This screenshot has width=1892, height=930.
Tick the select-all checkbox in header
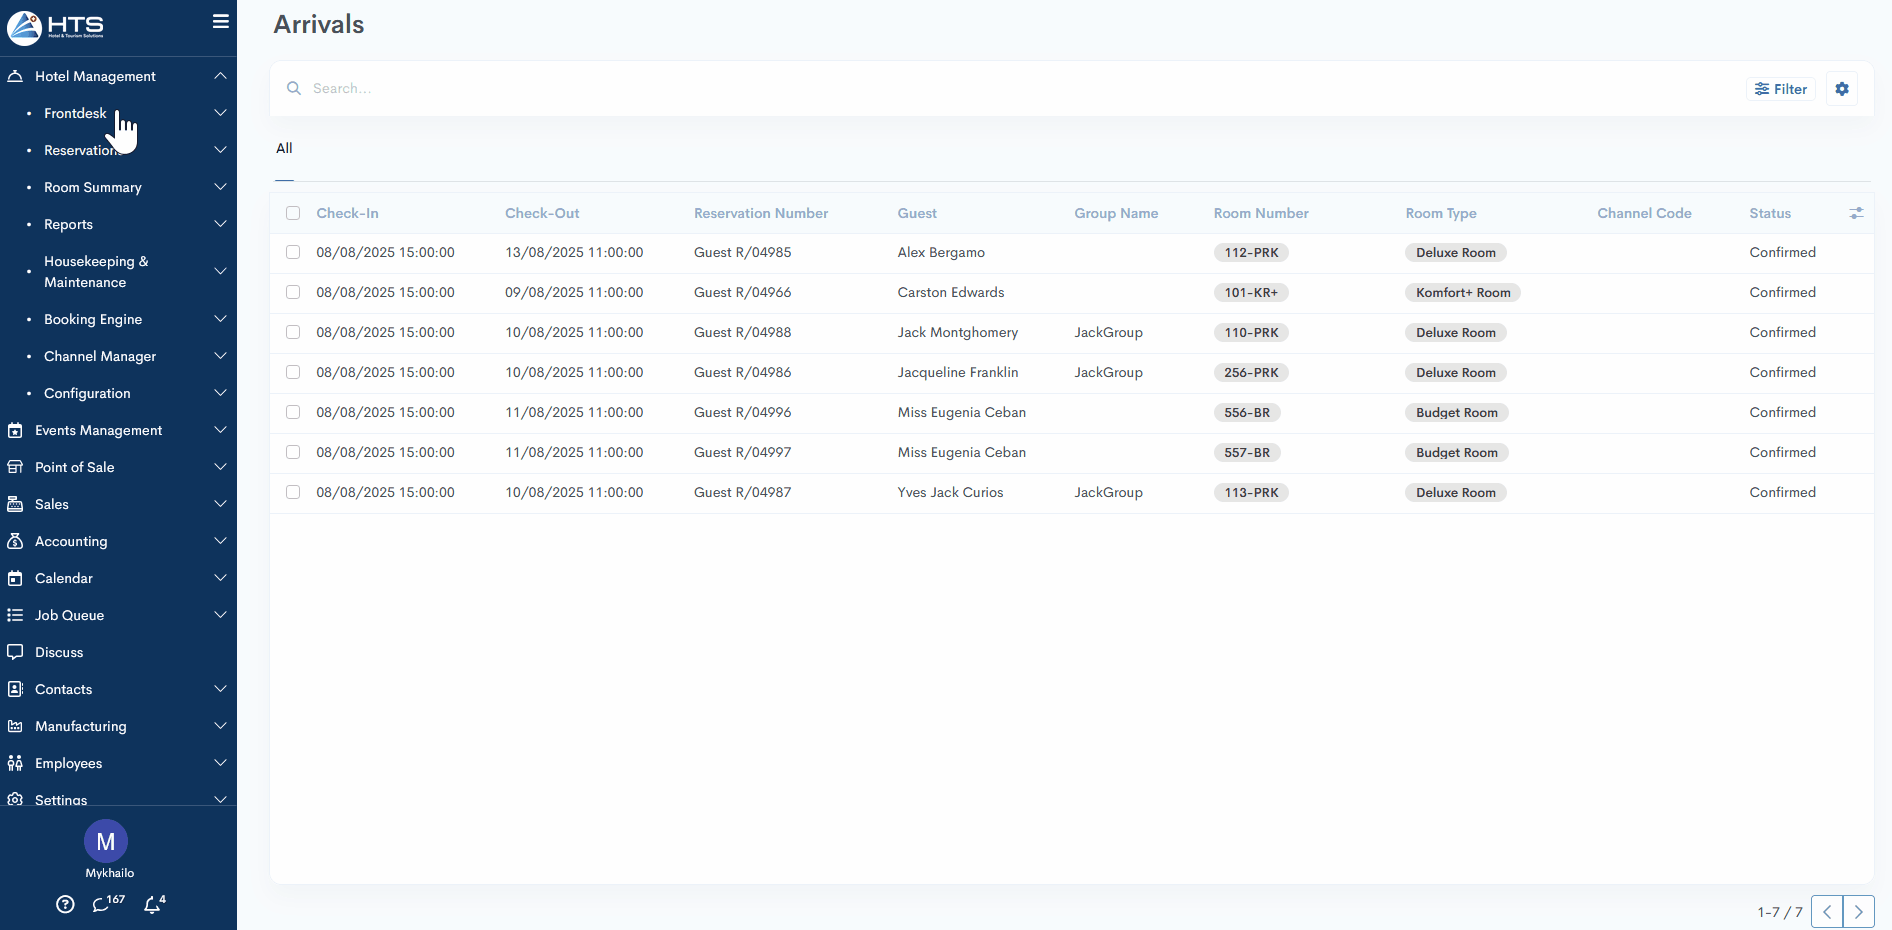coord(293,213)
